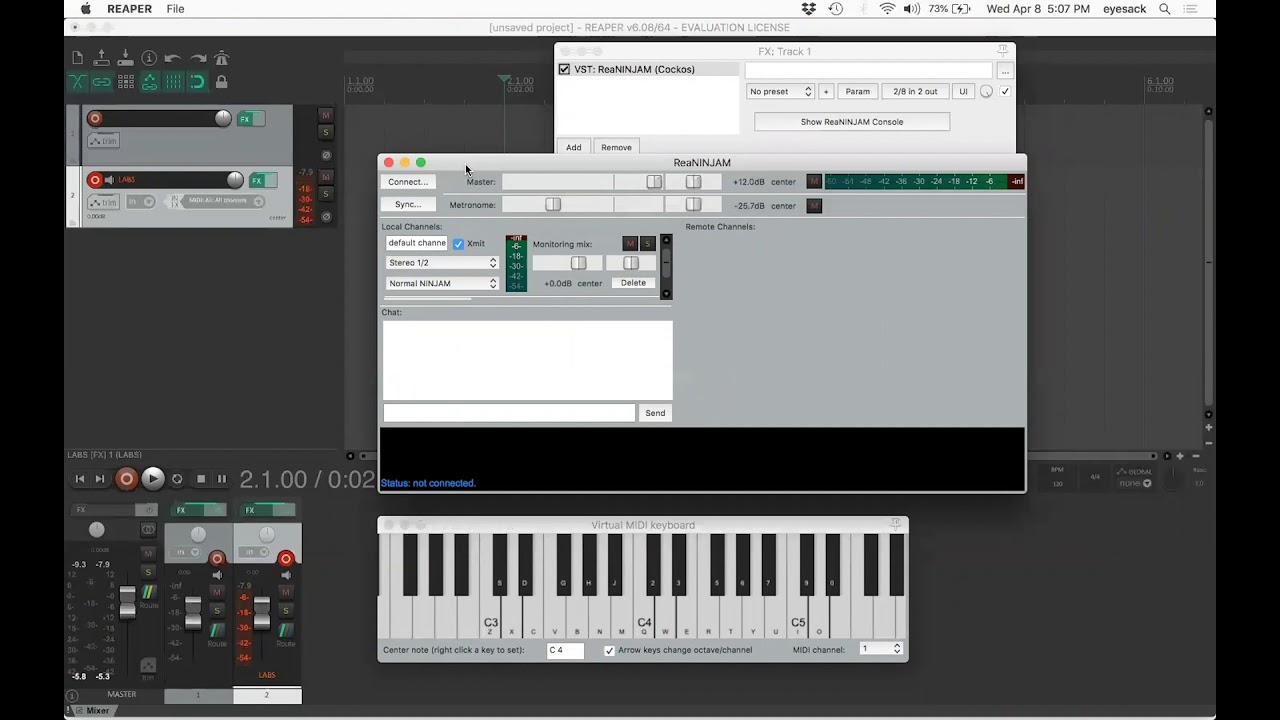Open project settings info icon

[149, 58]
